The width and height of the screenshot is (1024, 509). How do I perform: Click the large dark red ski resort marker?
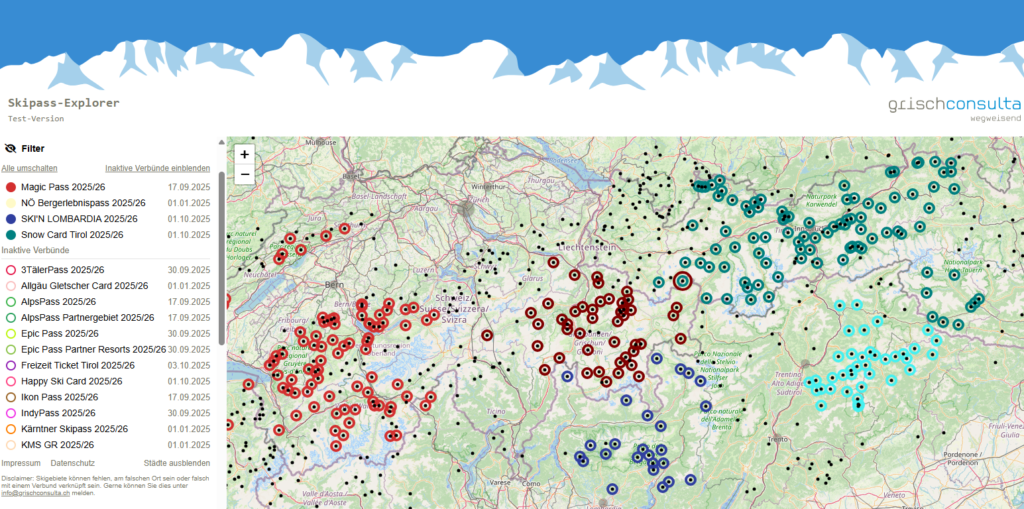point(683,281)
